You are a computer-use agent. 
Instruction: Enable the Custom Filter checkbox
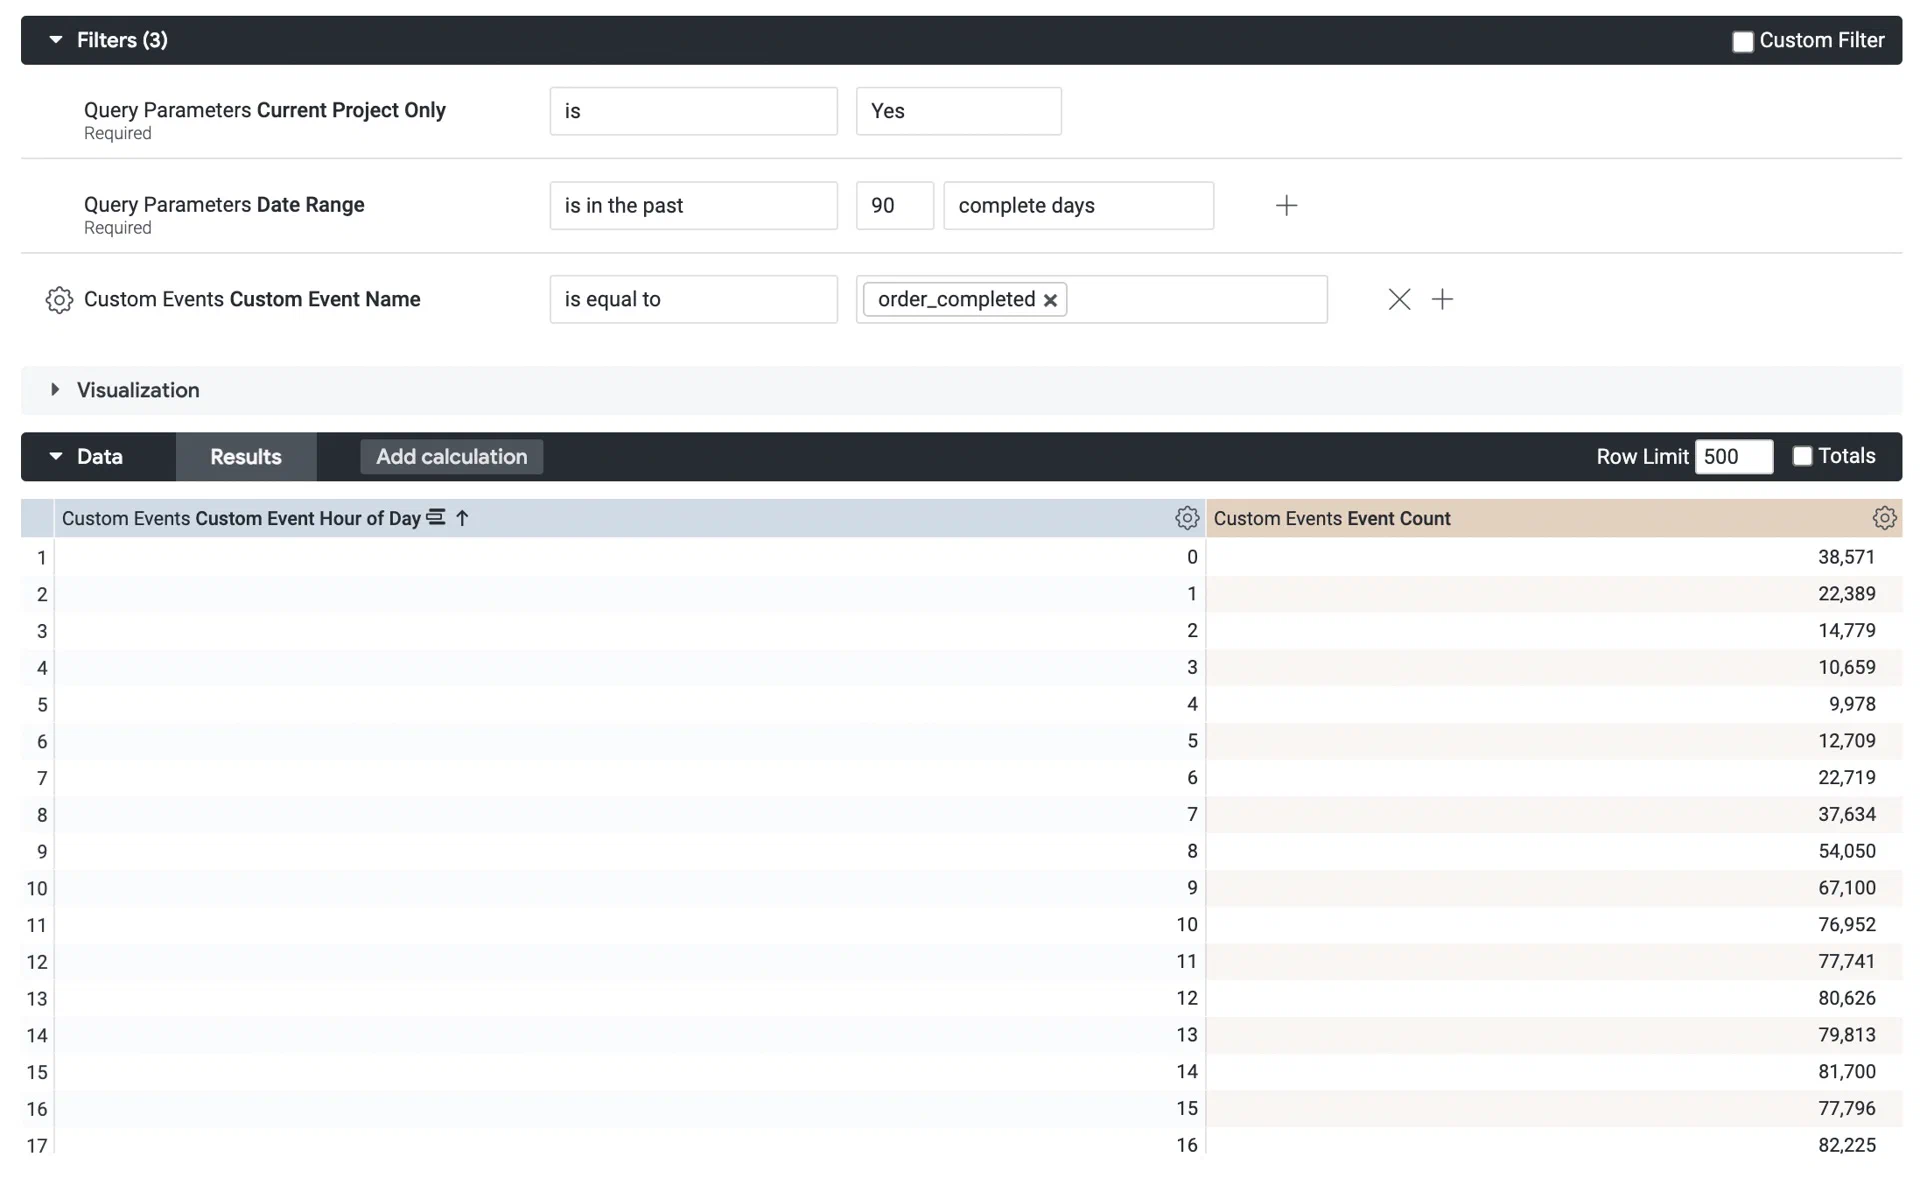point(1743,41)
